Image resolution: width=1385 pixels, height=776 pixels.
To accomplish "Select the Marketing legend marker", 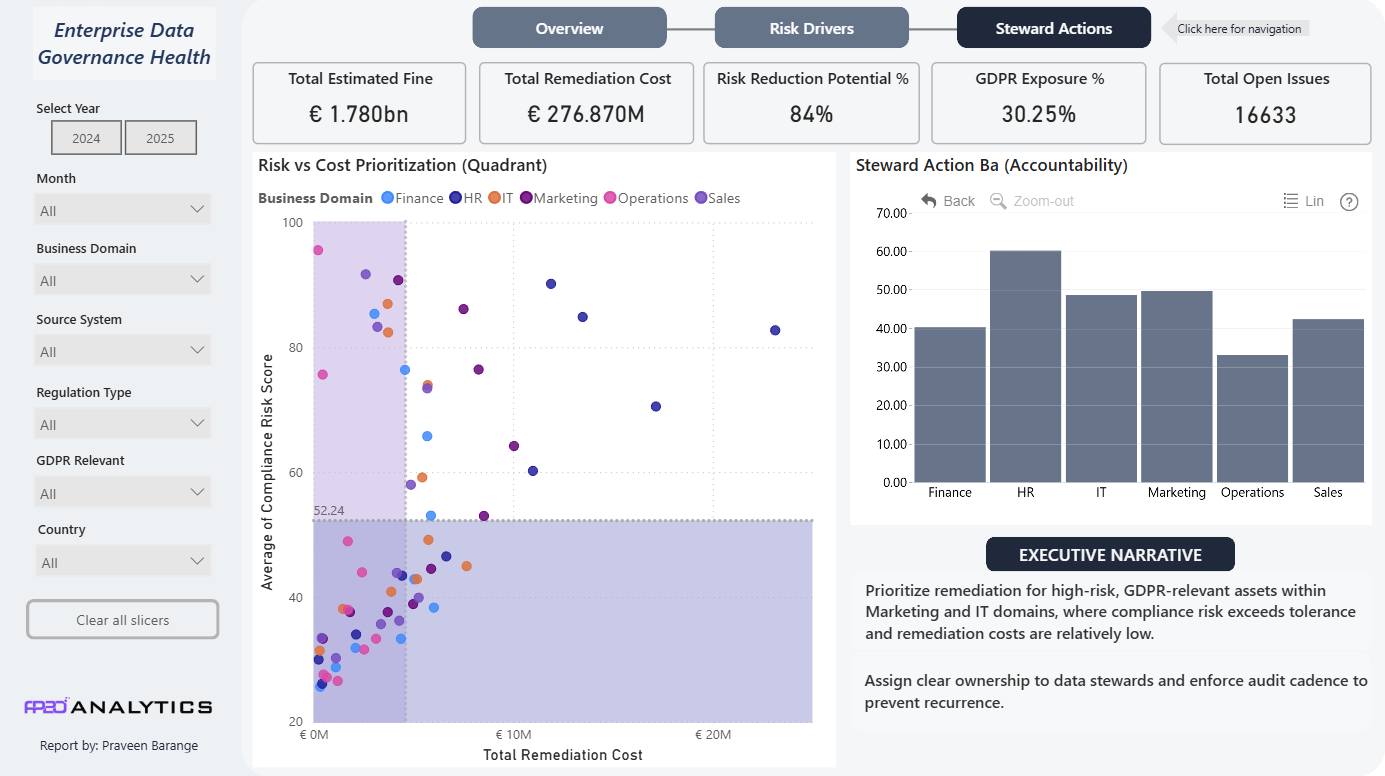I will click(x=526, y=198).
